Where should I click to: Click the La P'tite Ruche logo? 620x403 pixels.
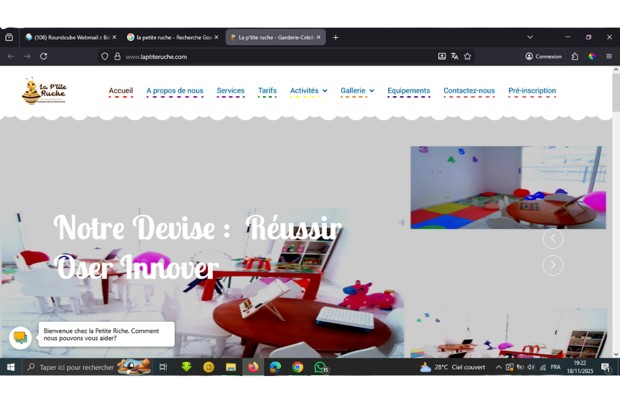click(44, 91)
